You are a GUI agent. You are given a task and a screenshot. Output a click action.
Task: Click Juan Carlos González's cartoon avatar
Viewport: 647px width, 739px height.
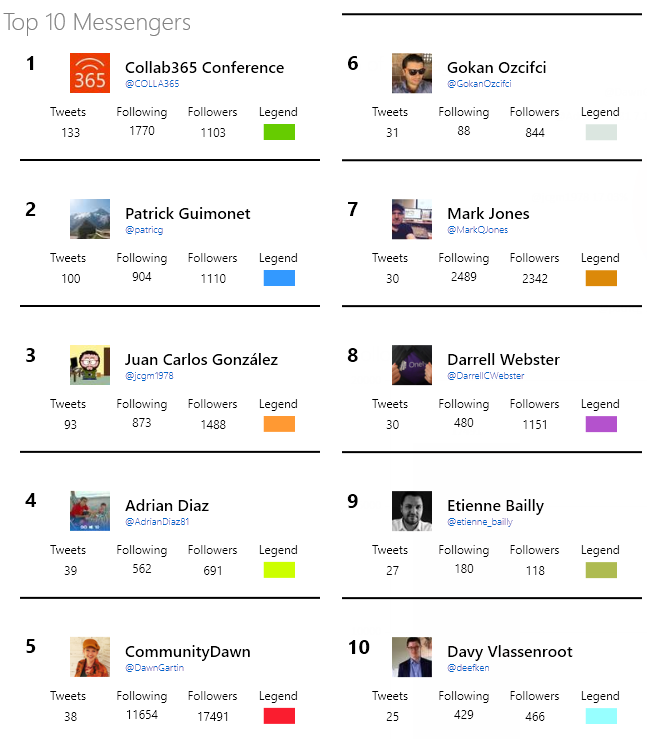[x=90, y=365]
